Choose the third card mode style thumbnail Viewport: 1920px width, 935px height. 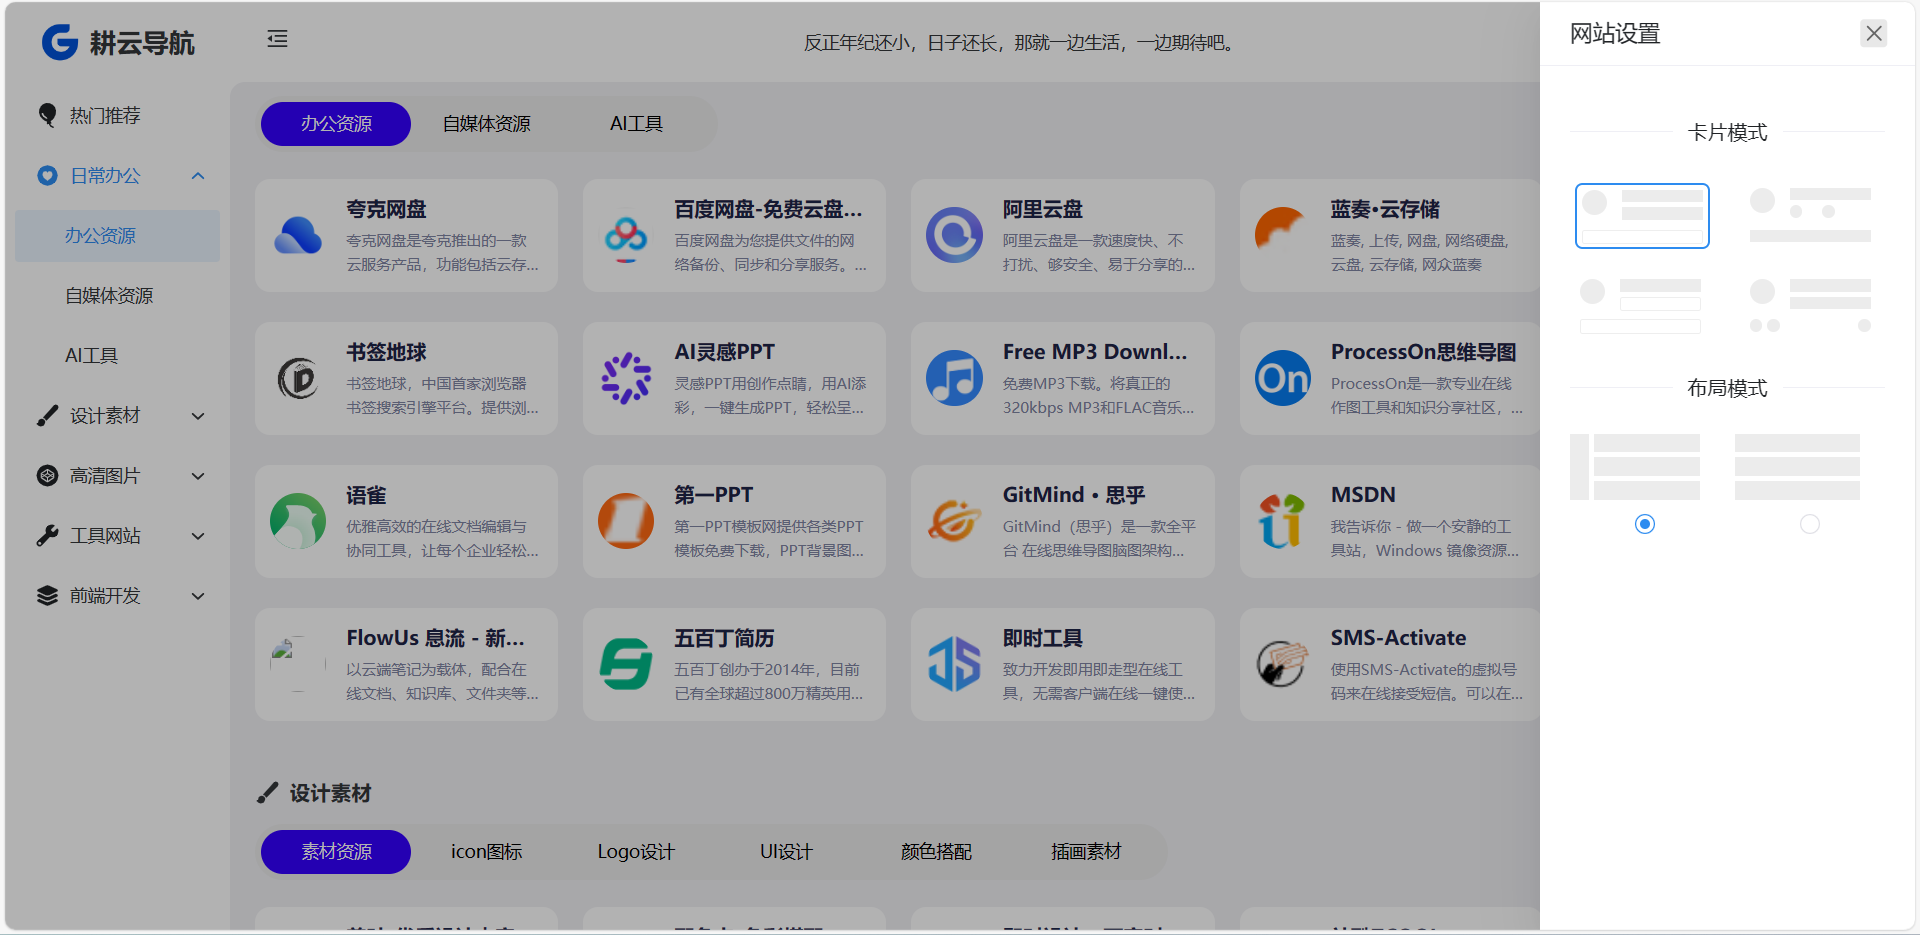(1640, 306)
